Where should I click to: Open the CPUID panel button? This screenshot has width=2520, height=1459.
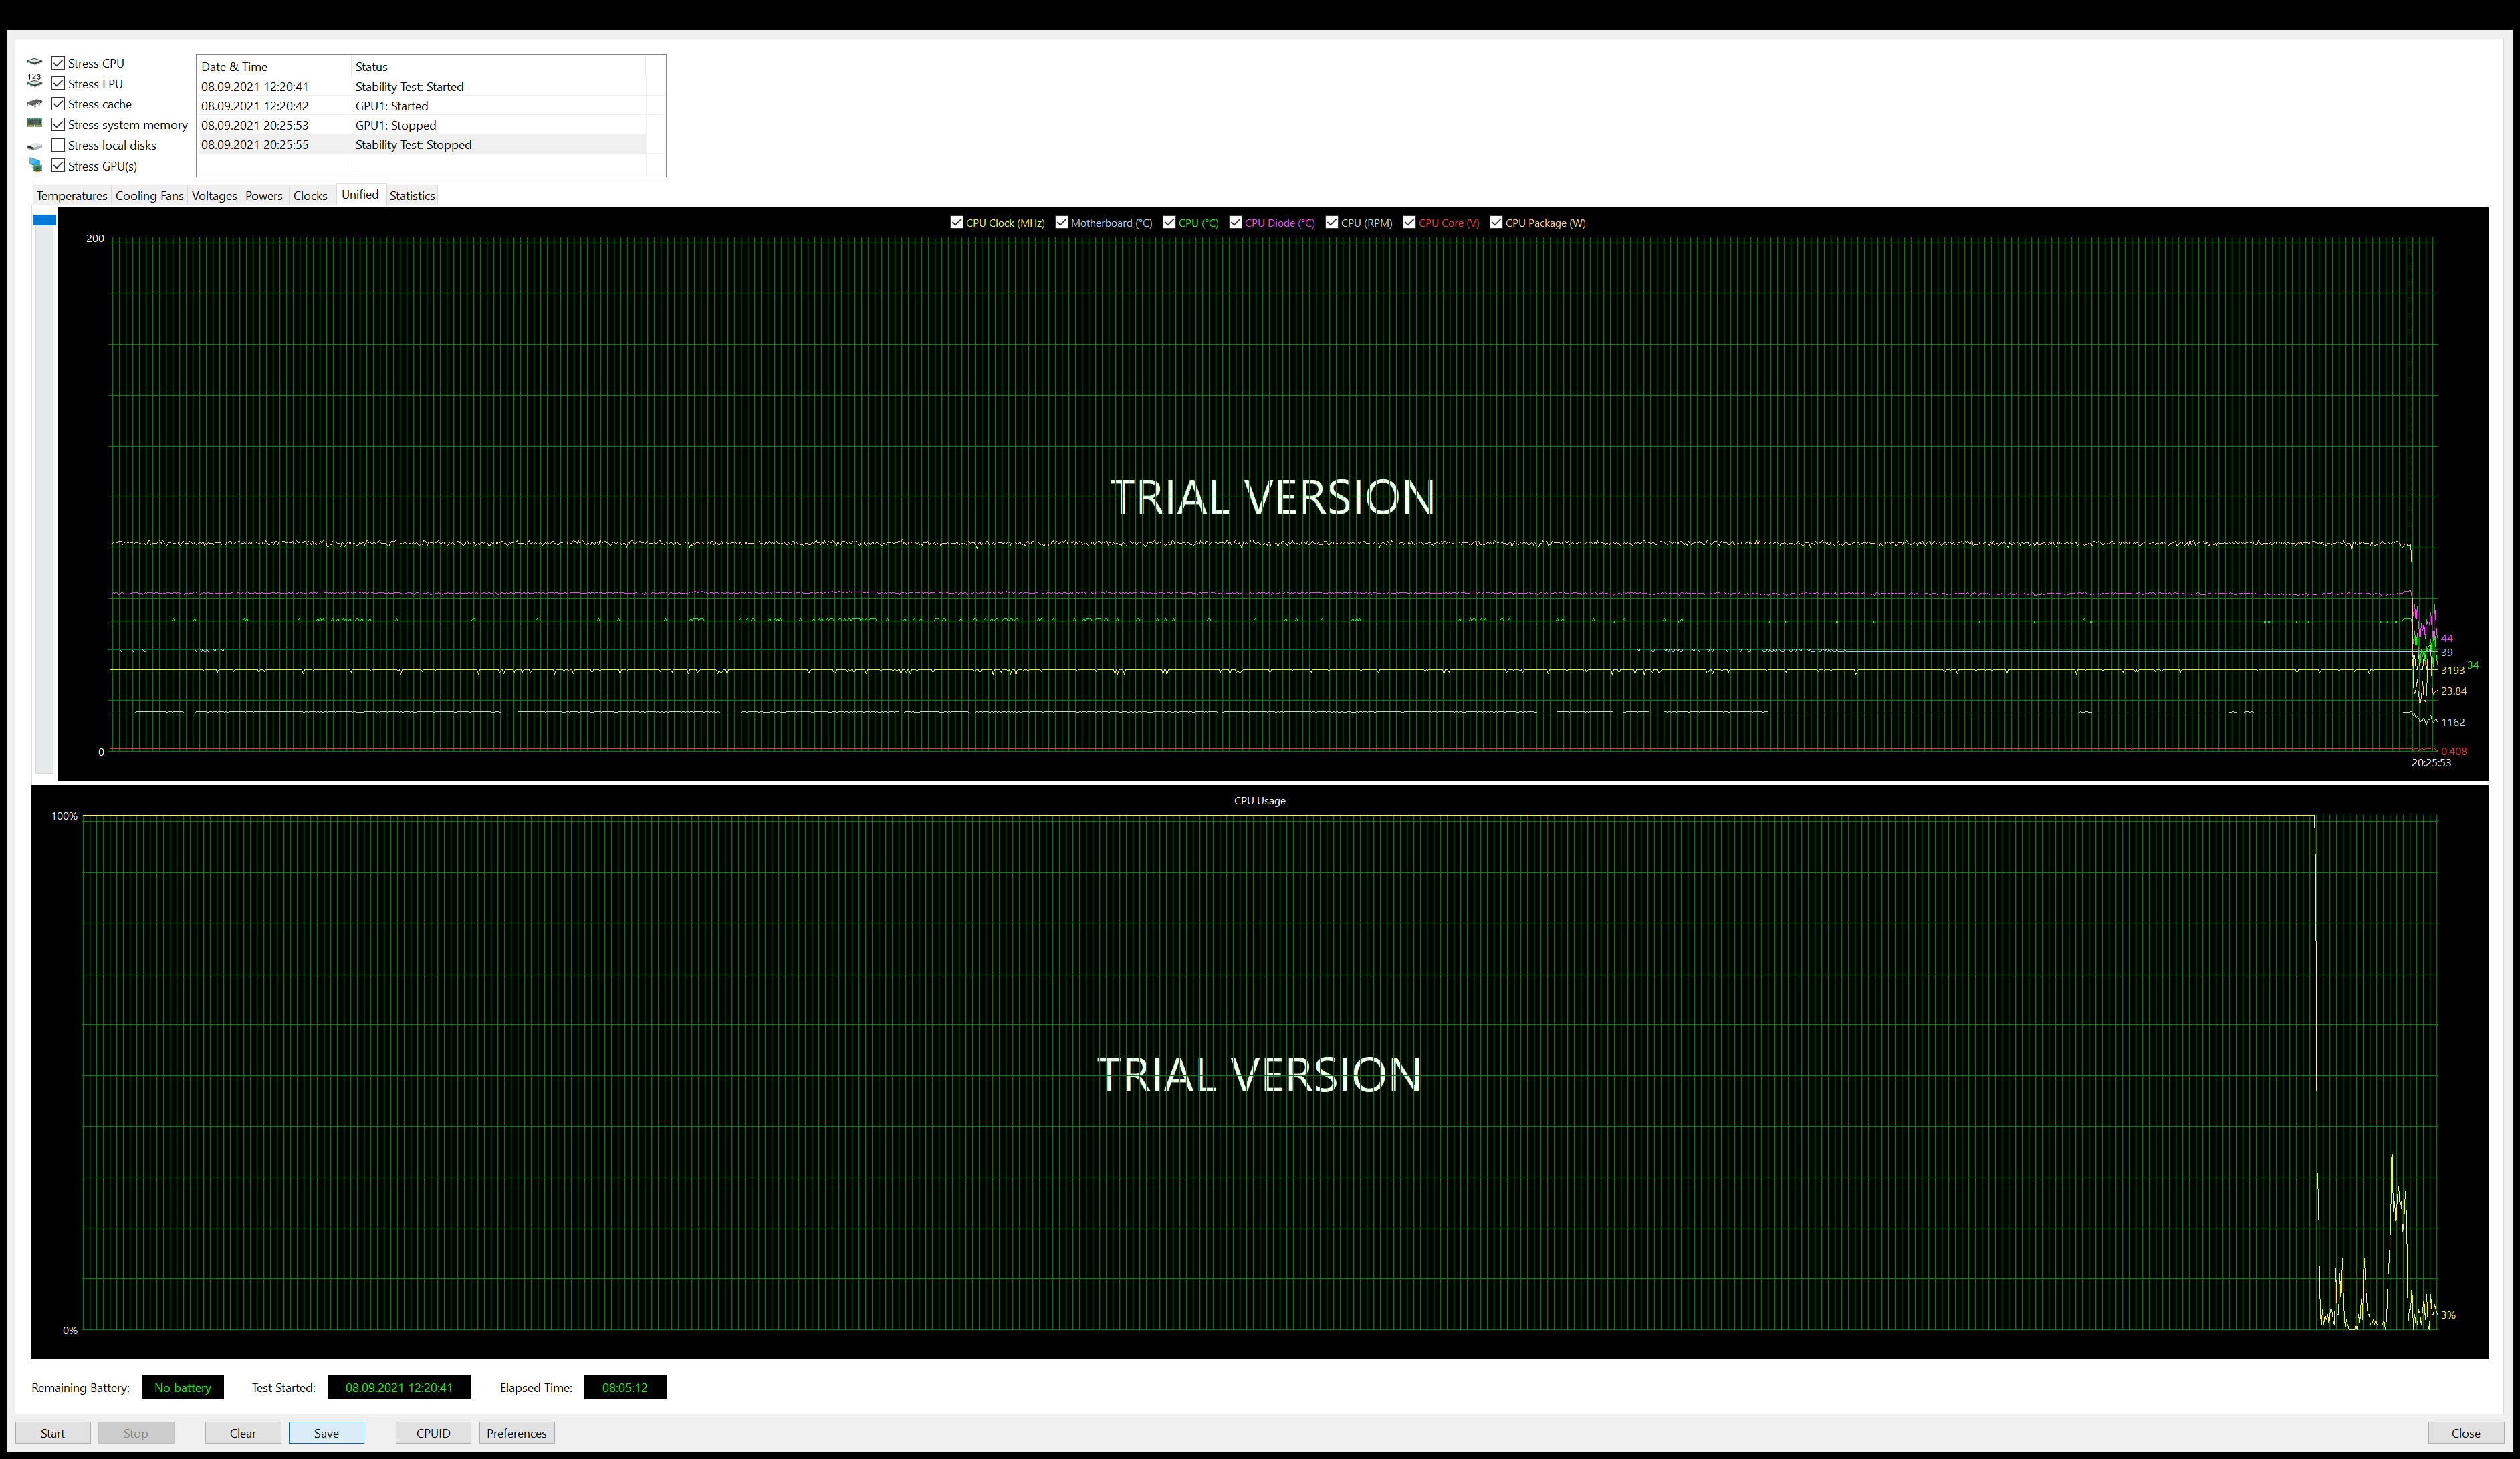click(x=433, y=1433)
